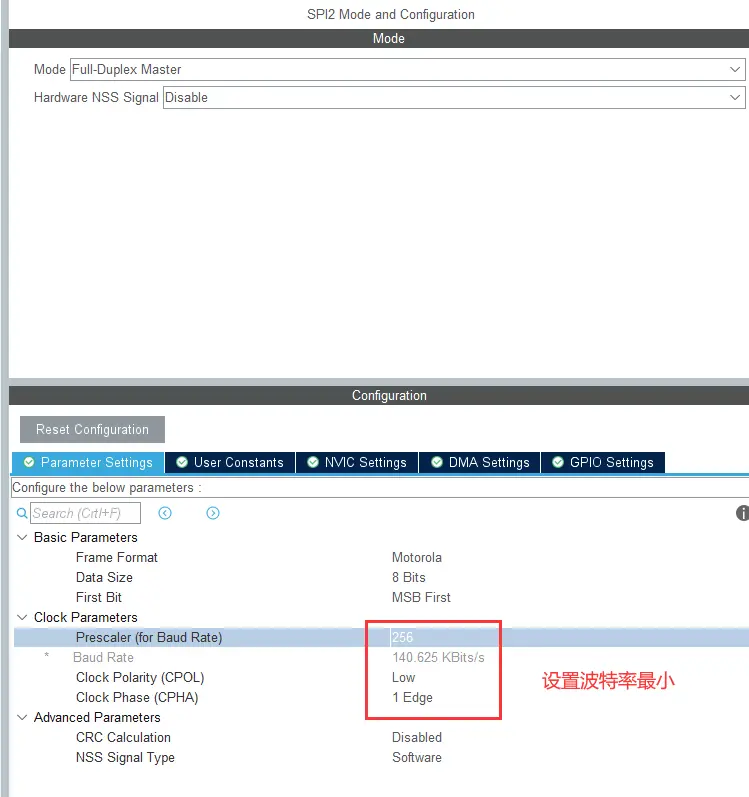Open Hardware NSS Signal dropdown
Viewport: 749px width, 797px height.
(x=453, y=98)
